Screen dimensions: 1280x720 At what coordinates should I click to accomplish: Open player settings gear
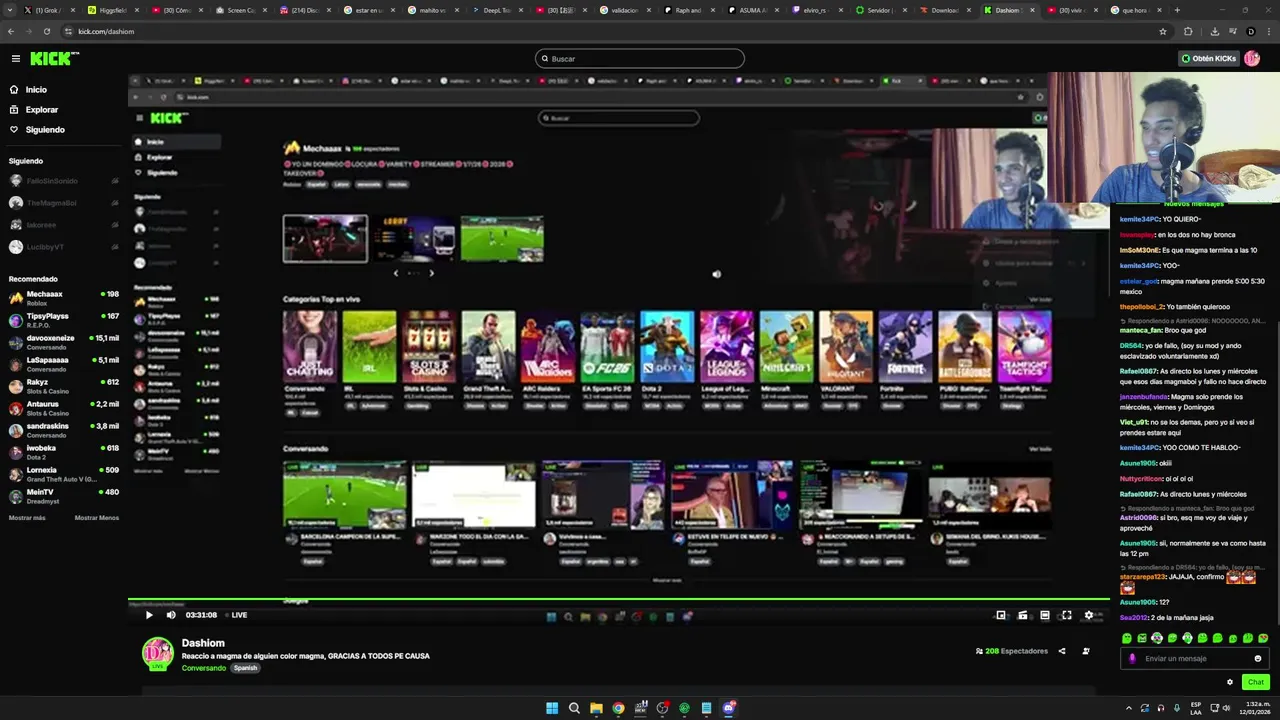coord(1089,615)
